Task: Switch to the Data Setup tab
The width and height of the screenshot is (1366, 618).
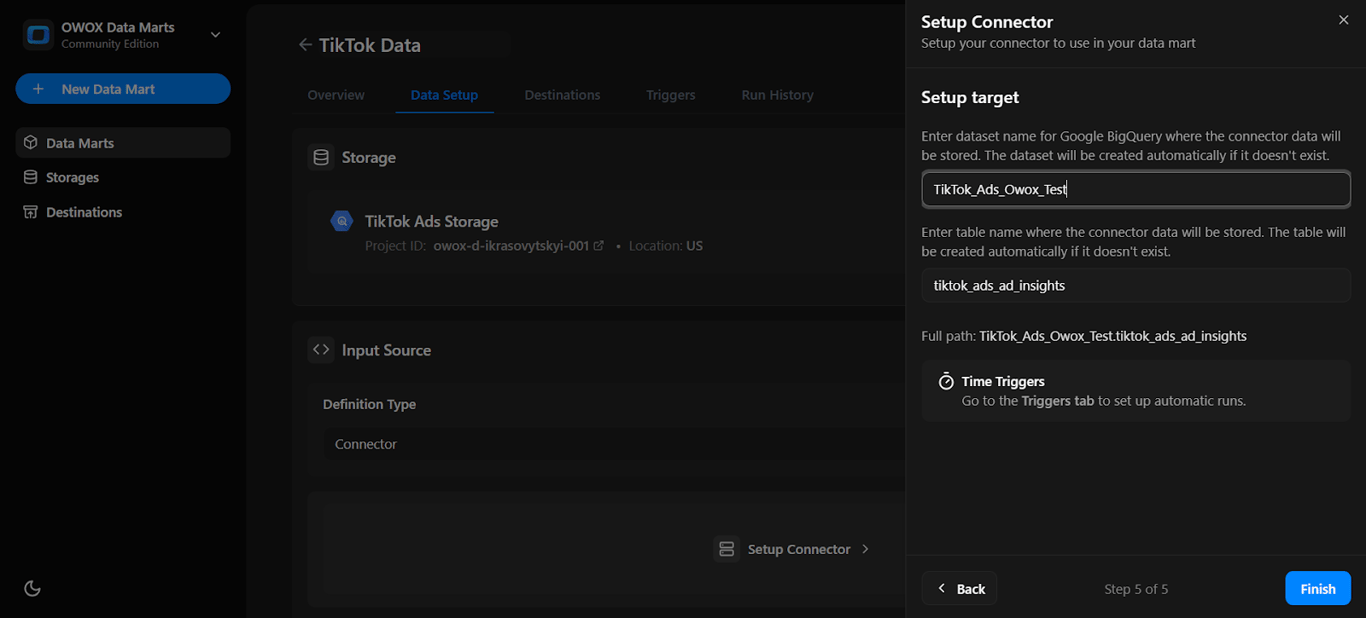Action: 444,95
